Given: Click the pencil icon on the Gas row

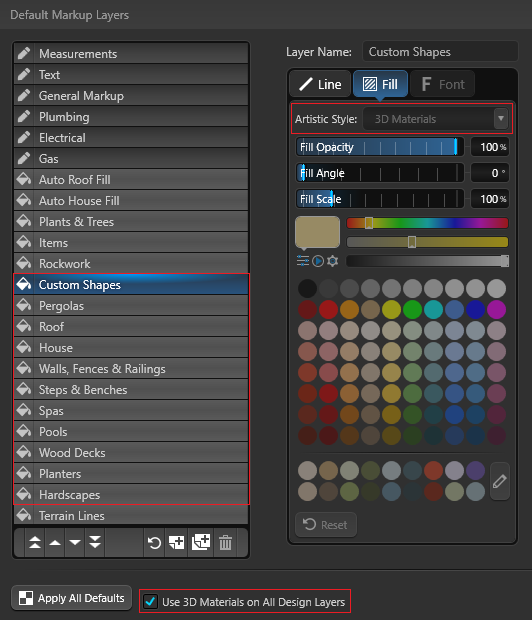Looking at the screenshot, I should coord(24,158).
